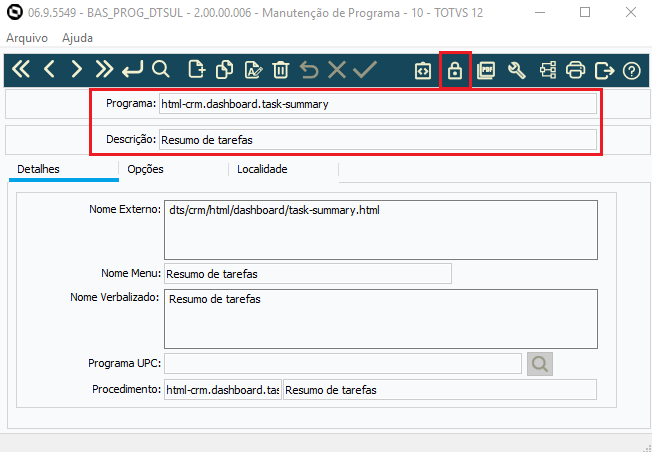
Task: Click the padlock security icon
Action: tap(455, 70)
